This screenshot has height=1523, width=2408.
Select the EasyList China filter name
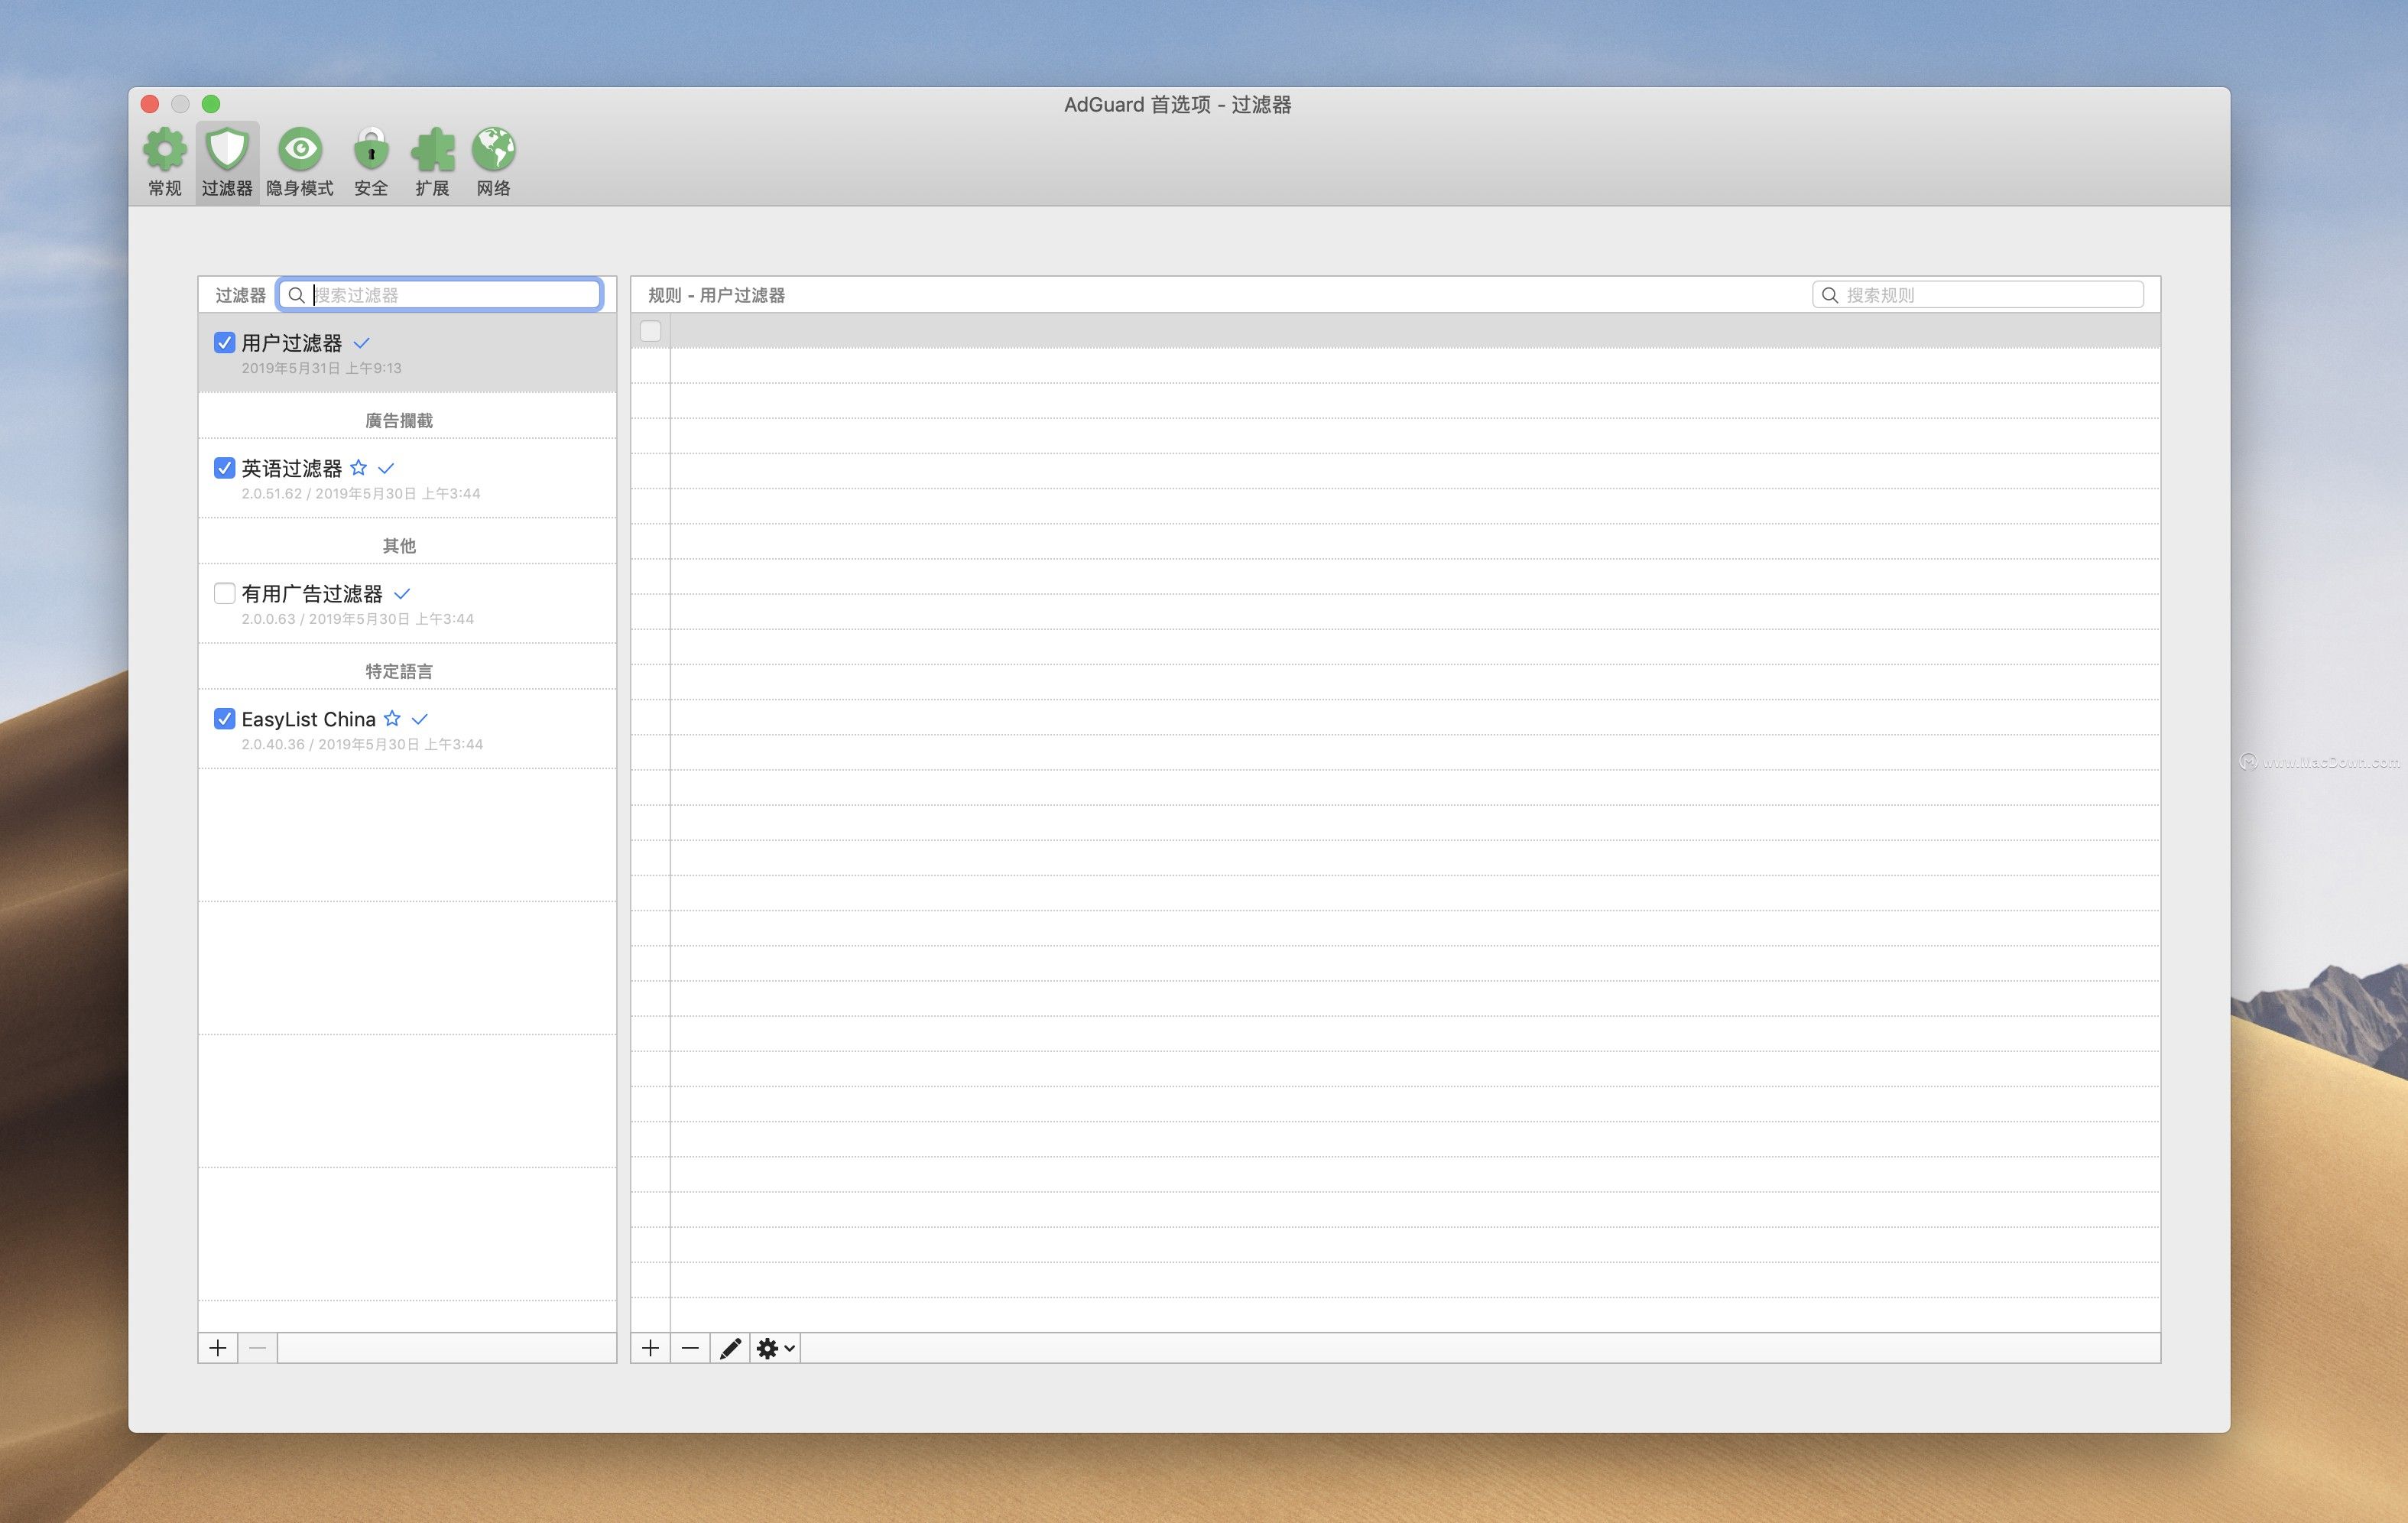click(309, 719)
